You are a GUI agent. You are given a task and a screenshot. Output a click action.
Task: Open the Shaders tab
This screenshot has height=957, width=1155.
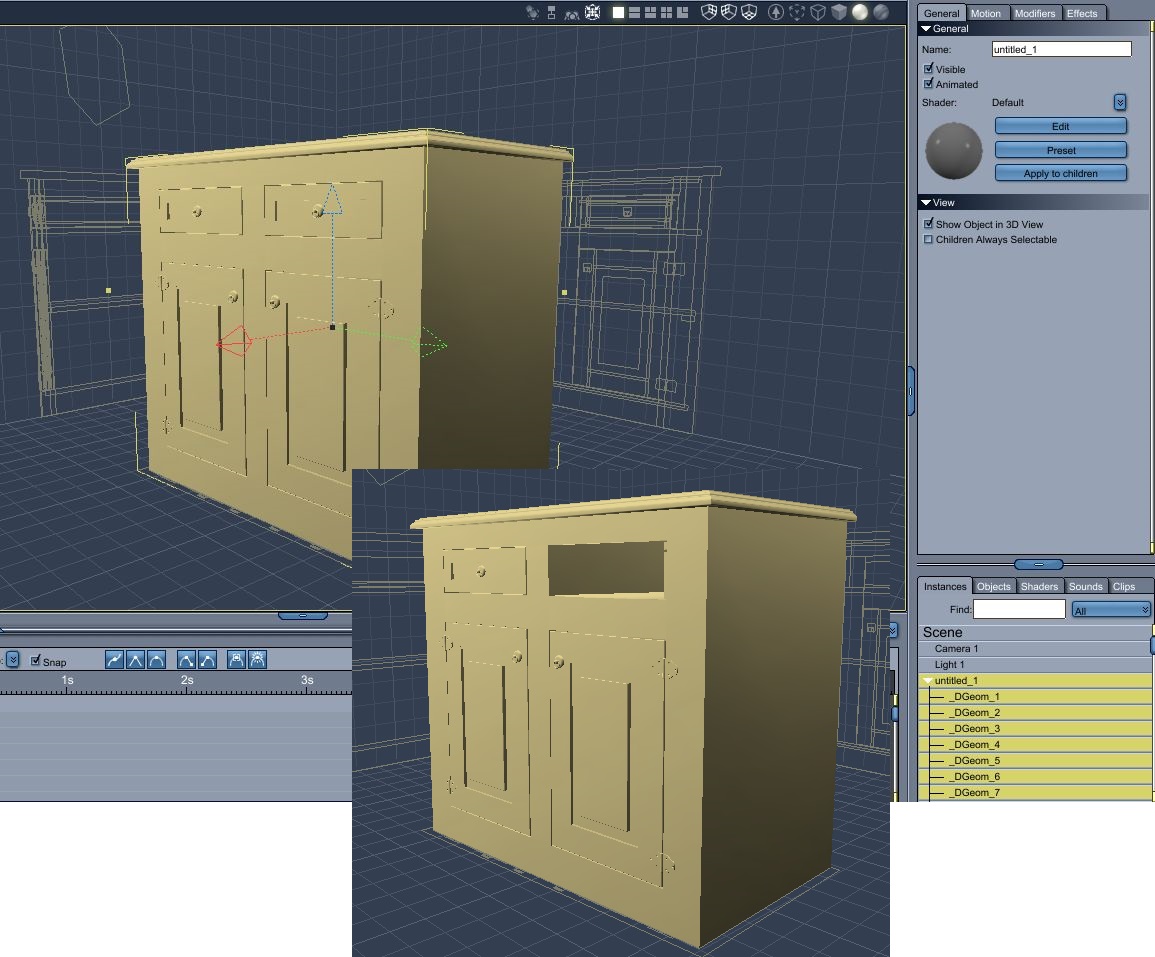click(x=1039, y=587)
